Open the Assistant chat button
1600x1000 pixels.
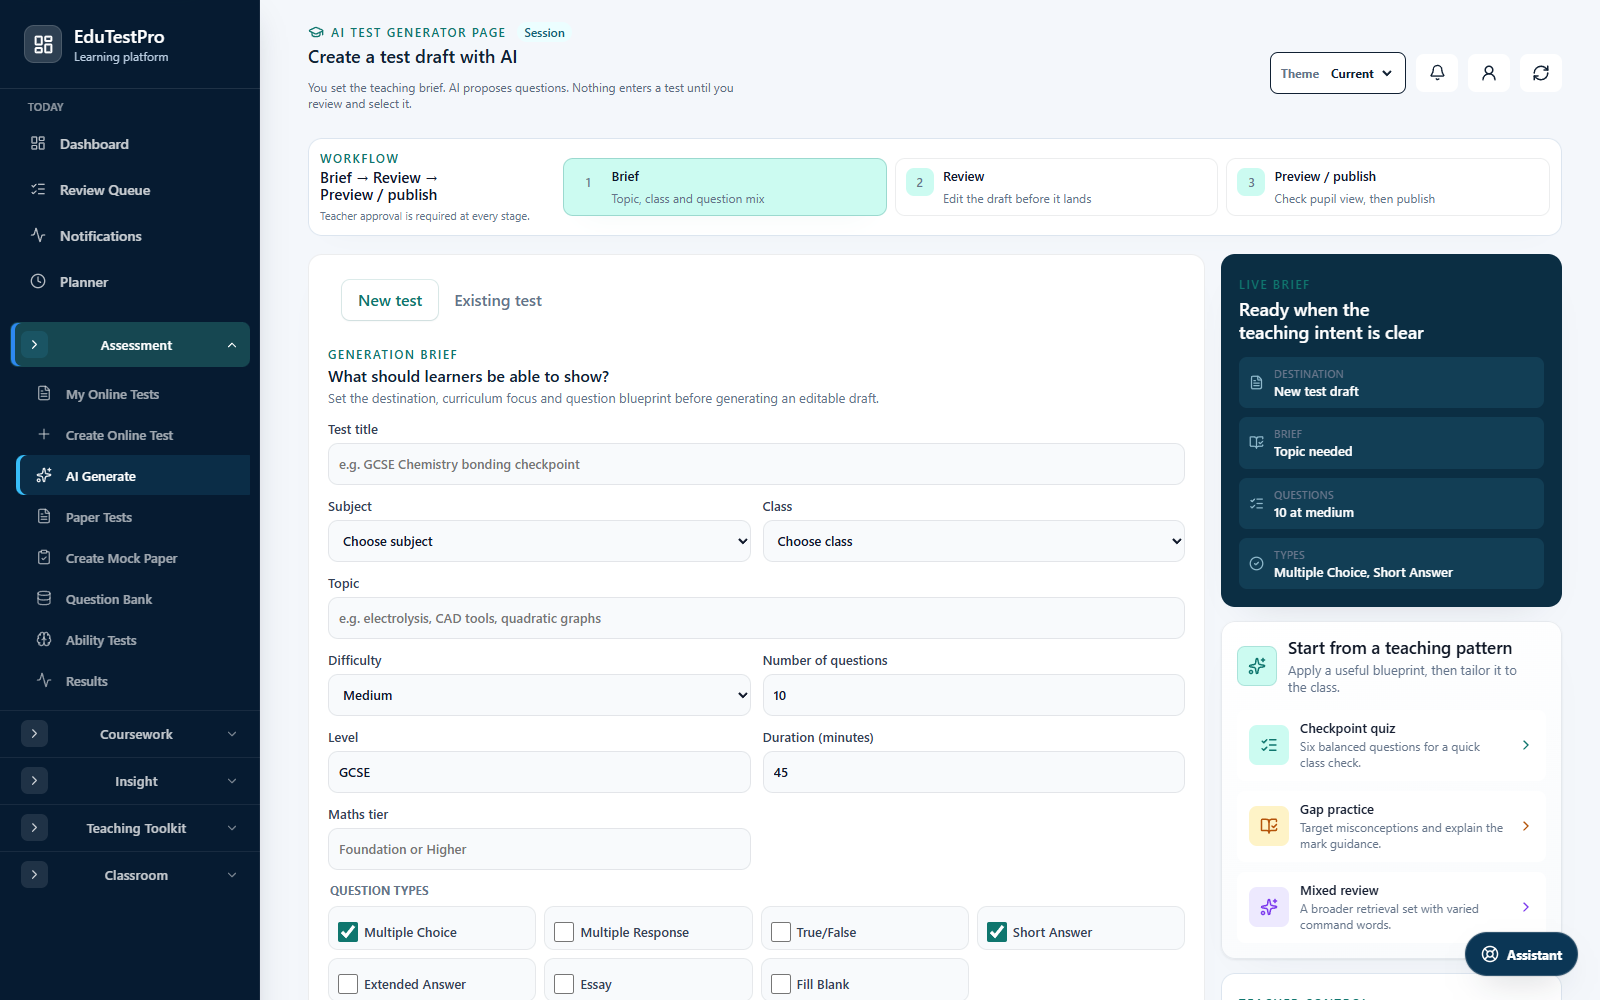(1521, 954)
